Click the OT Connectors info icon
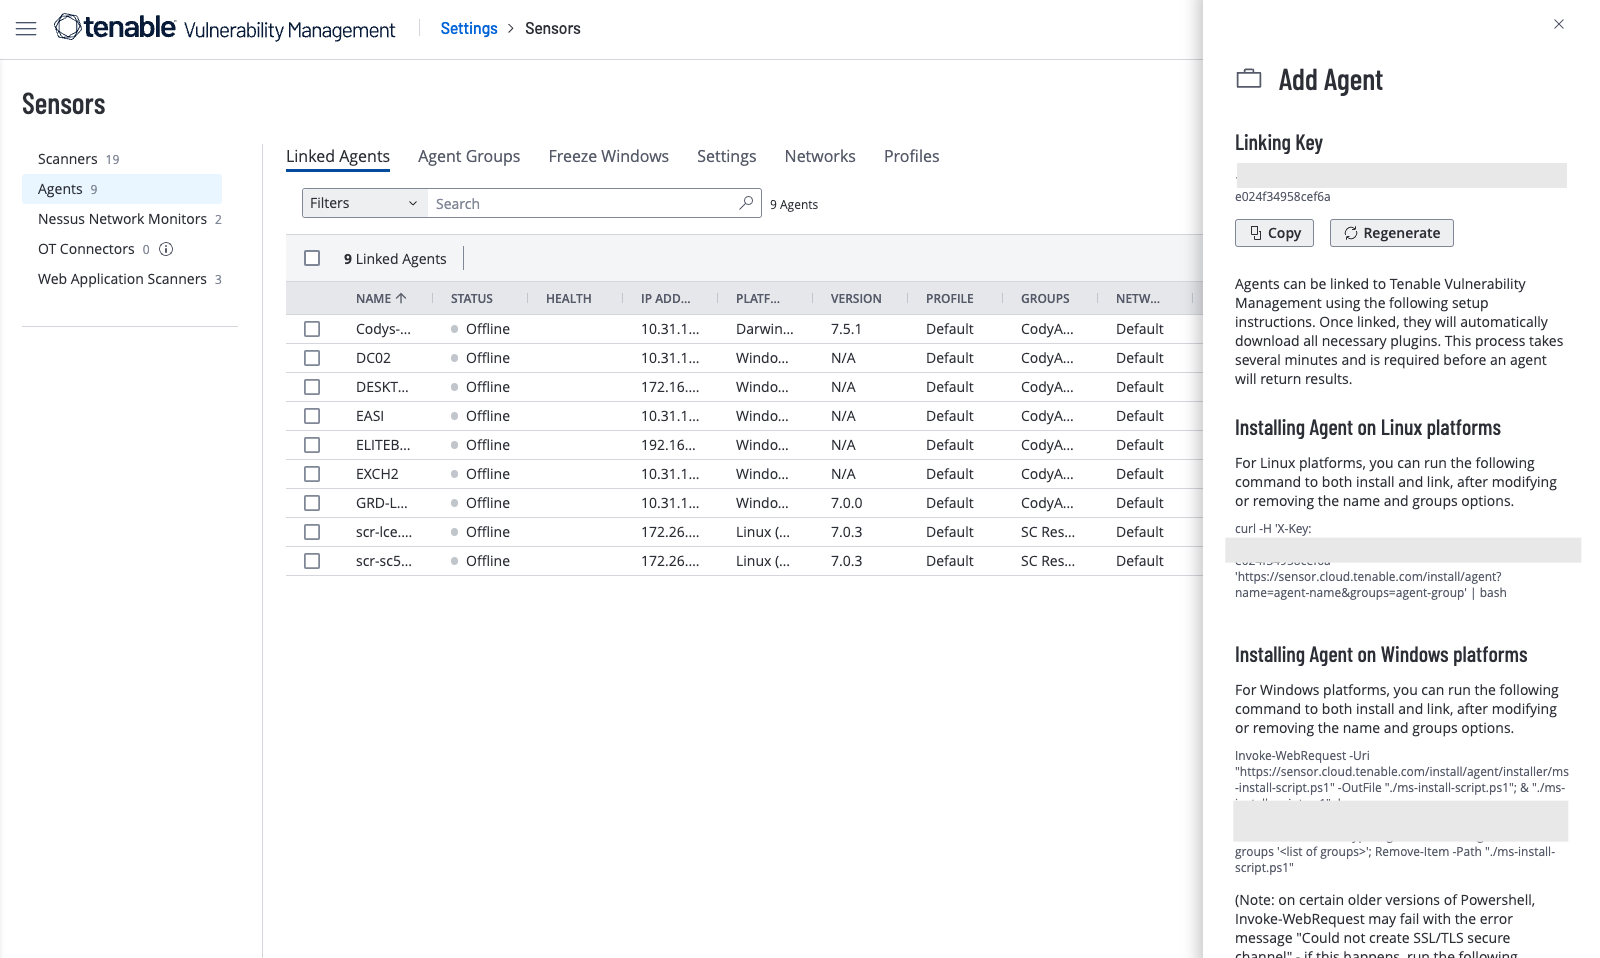 coord(166,249)
